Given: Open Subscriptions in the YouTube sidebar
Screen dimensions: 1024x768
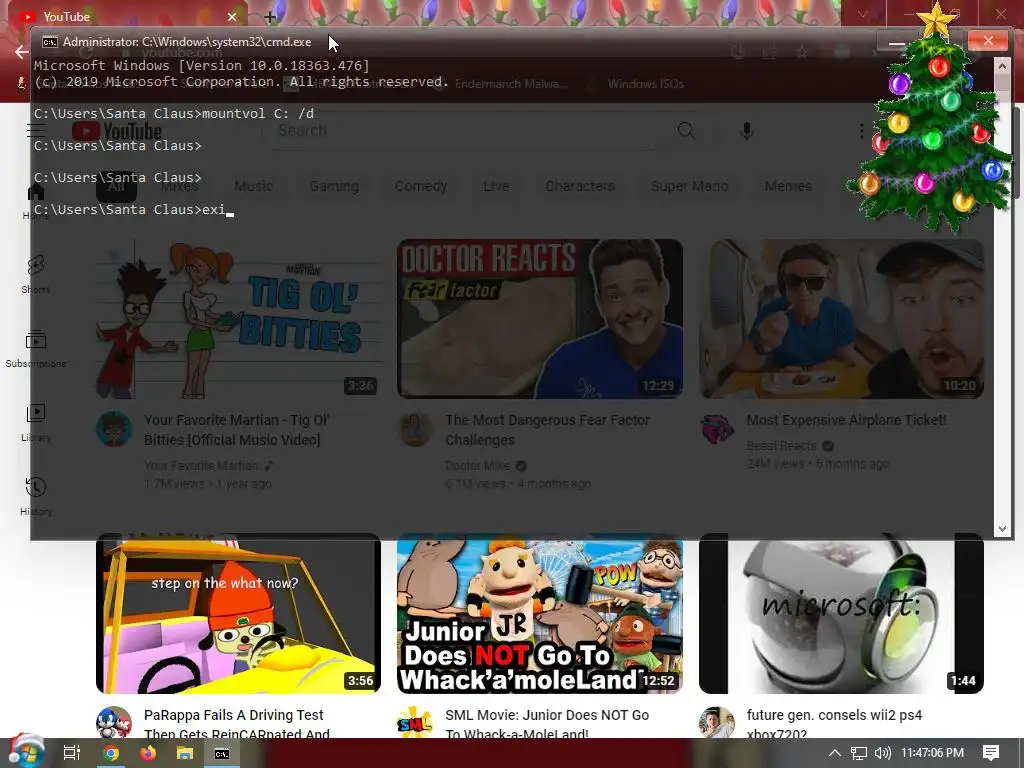Looking at the screenshot, I should pyautogui.click(x=35, y=349).
